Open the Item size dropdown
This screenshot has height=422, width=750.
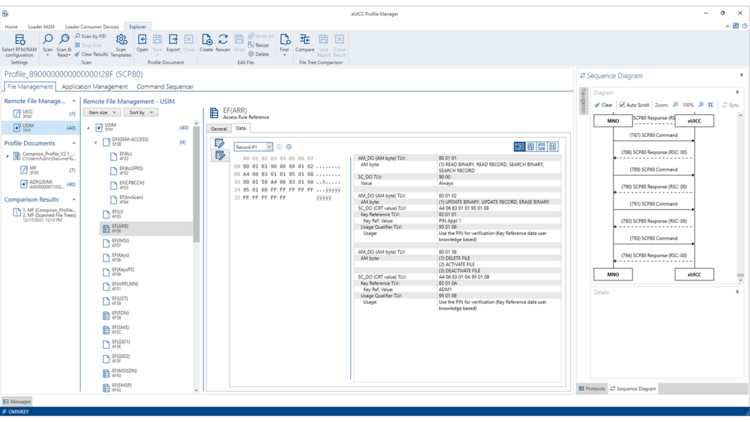coord(102,112)
